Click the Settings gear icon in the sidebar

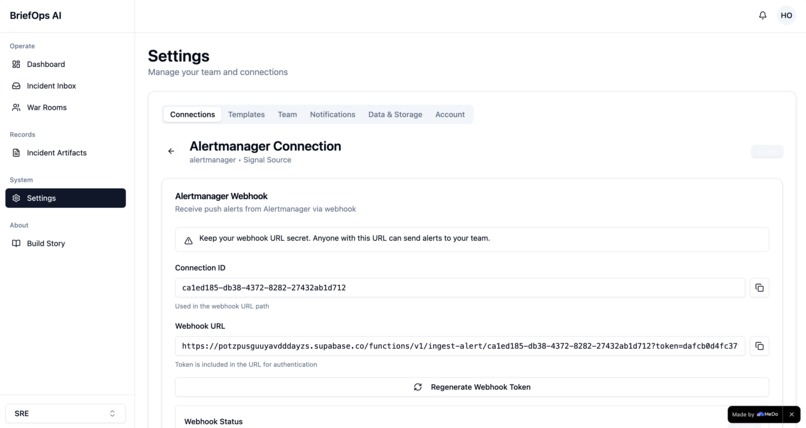(16, 198)
